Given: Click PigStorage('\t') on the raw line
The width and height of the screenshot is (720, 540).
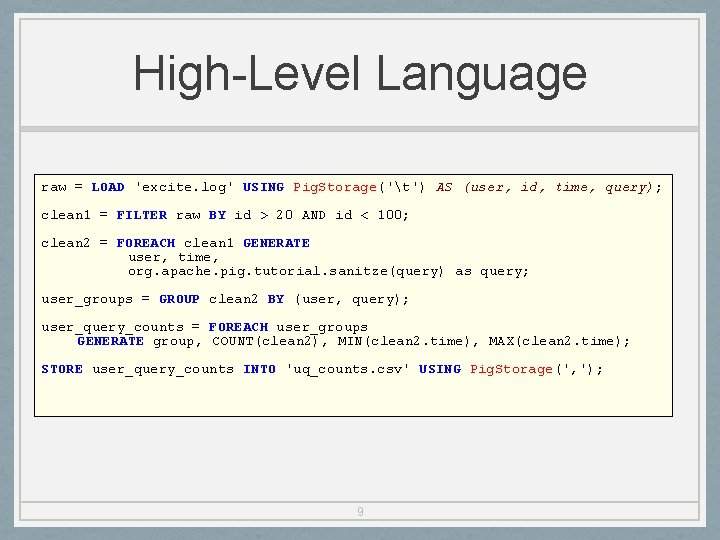Looking at the screenshot, I should coord(359,187).
